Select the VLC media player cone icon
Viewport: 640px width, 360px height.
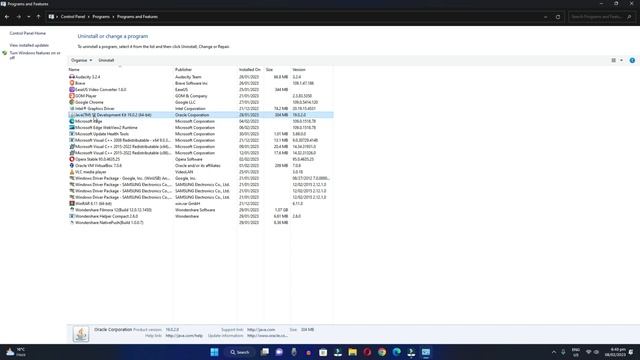pyautogui.click(x=72, y=172)
